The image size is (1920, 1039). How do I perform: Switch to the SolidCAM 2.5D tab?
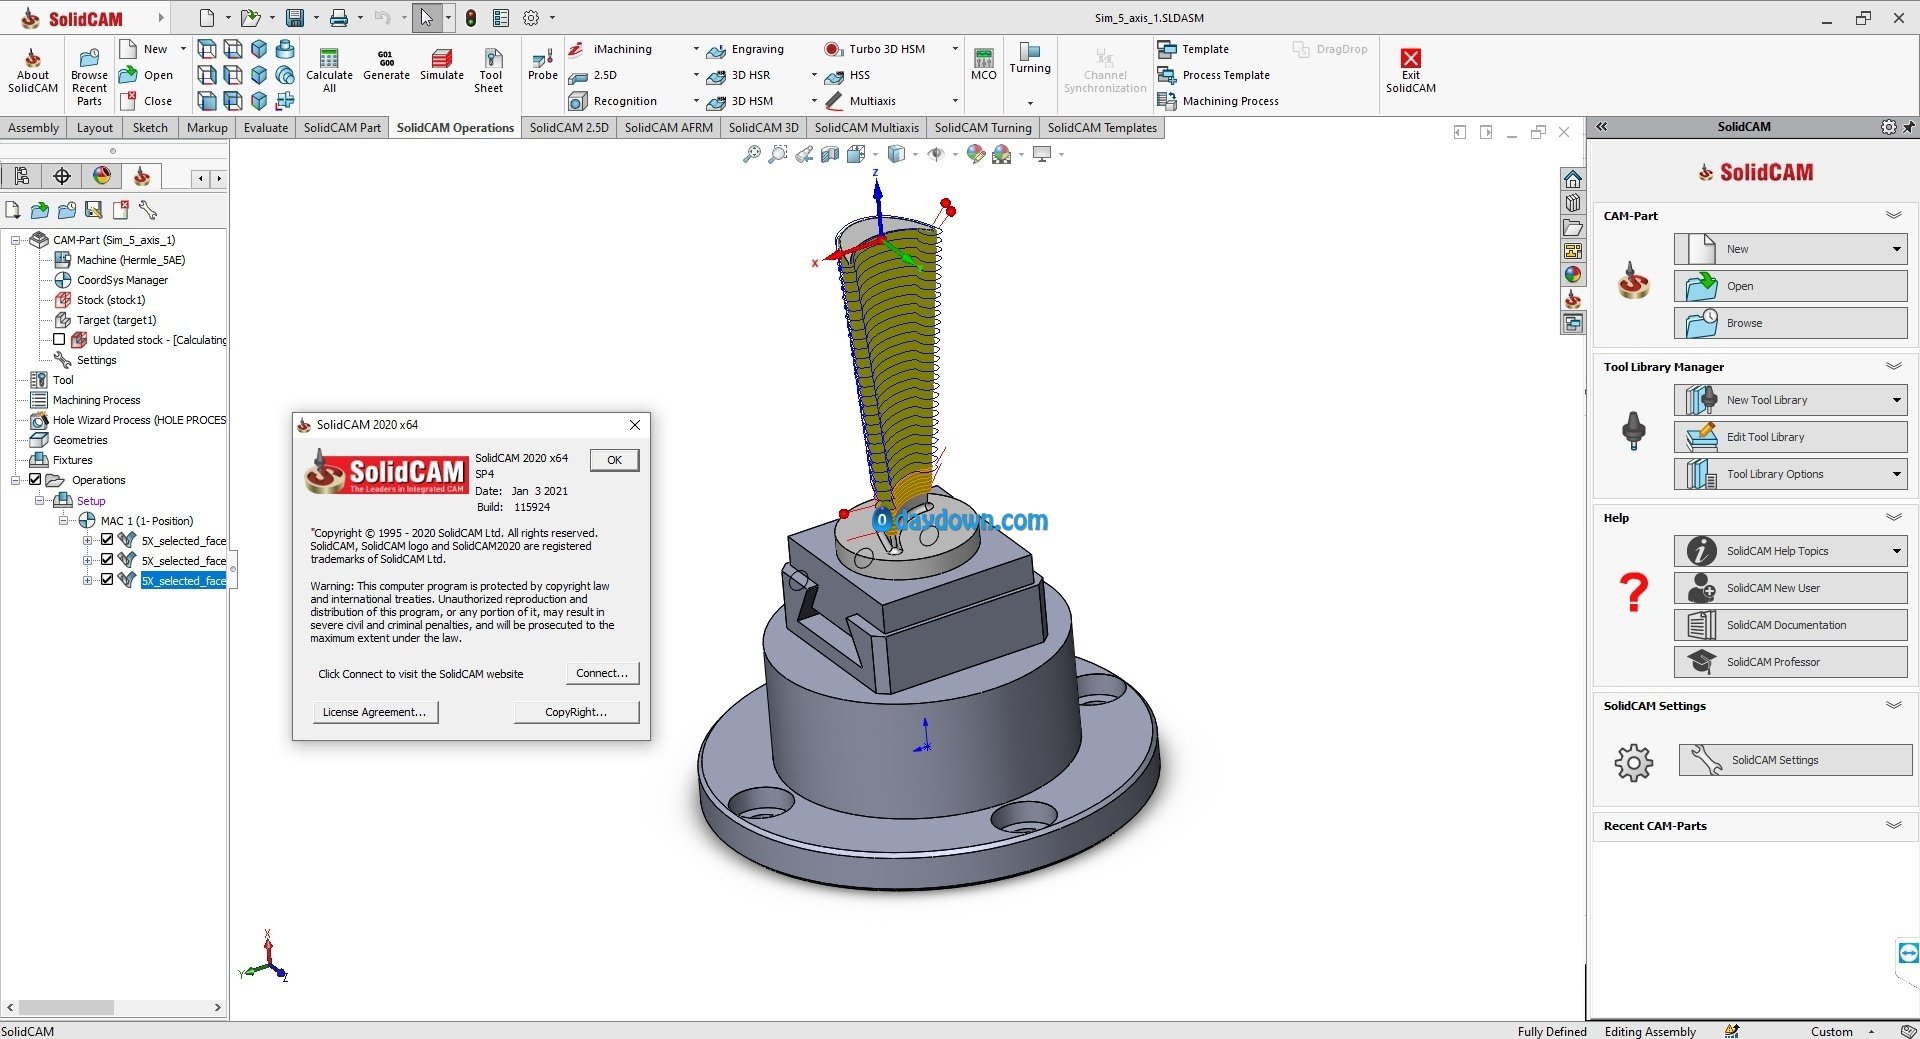[568, 127]
